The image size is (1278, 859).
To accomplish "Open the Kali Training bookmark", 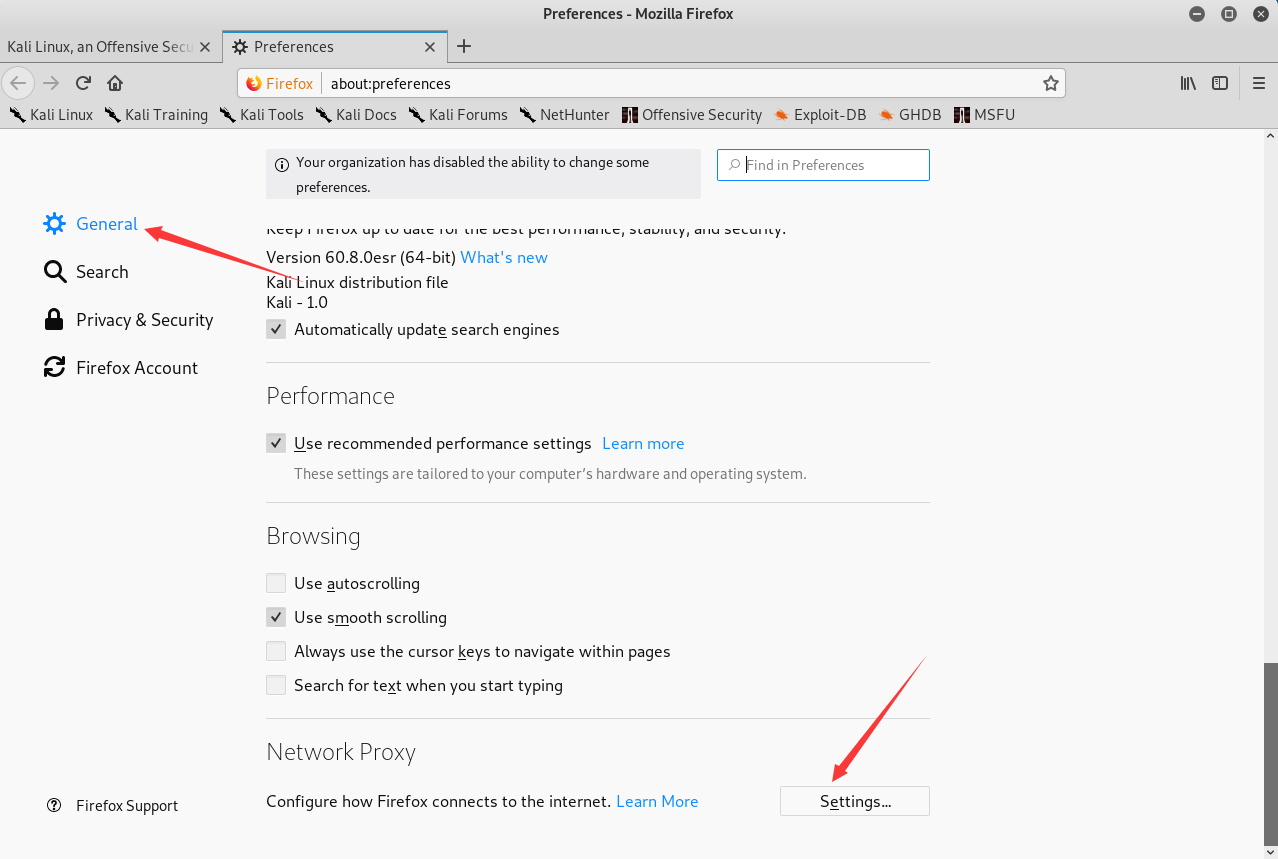I will tap(156, 115).
